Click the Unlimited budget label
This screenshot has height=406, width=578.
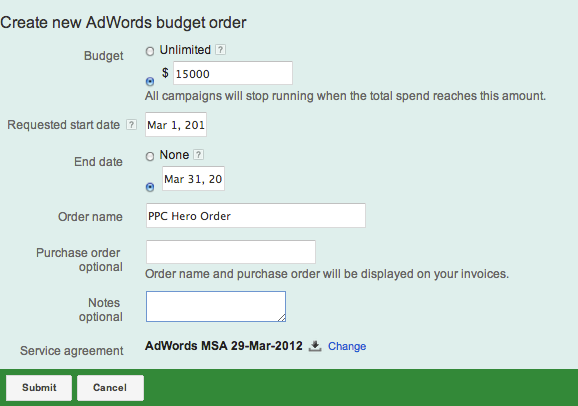[x=185, y=50]
